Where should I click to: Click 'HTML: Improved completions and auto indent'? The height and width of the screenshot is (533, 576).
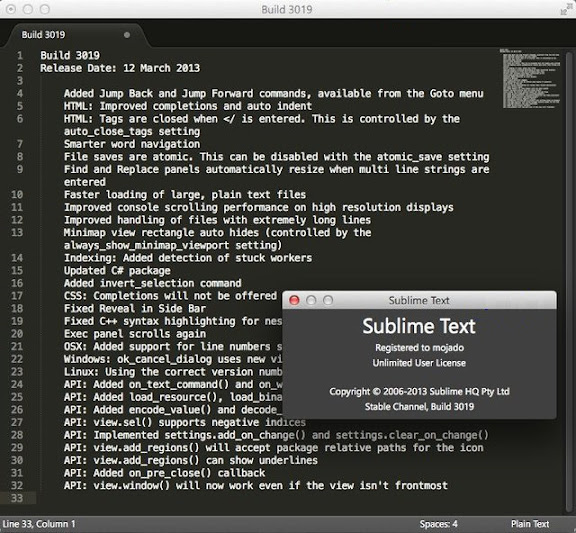pyautogui.click(x=188, y=106)
